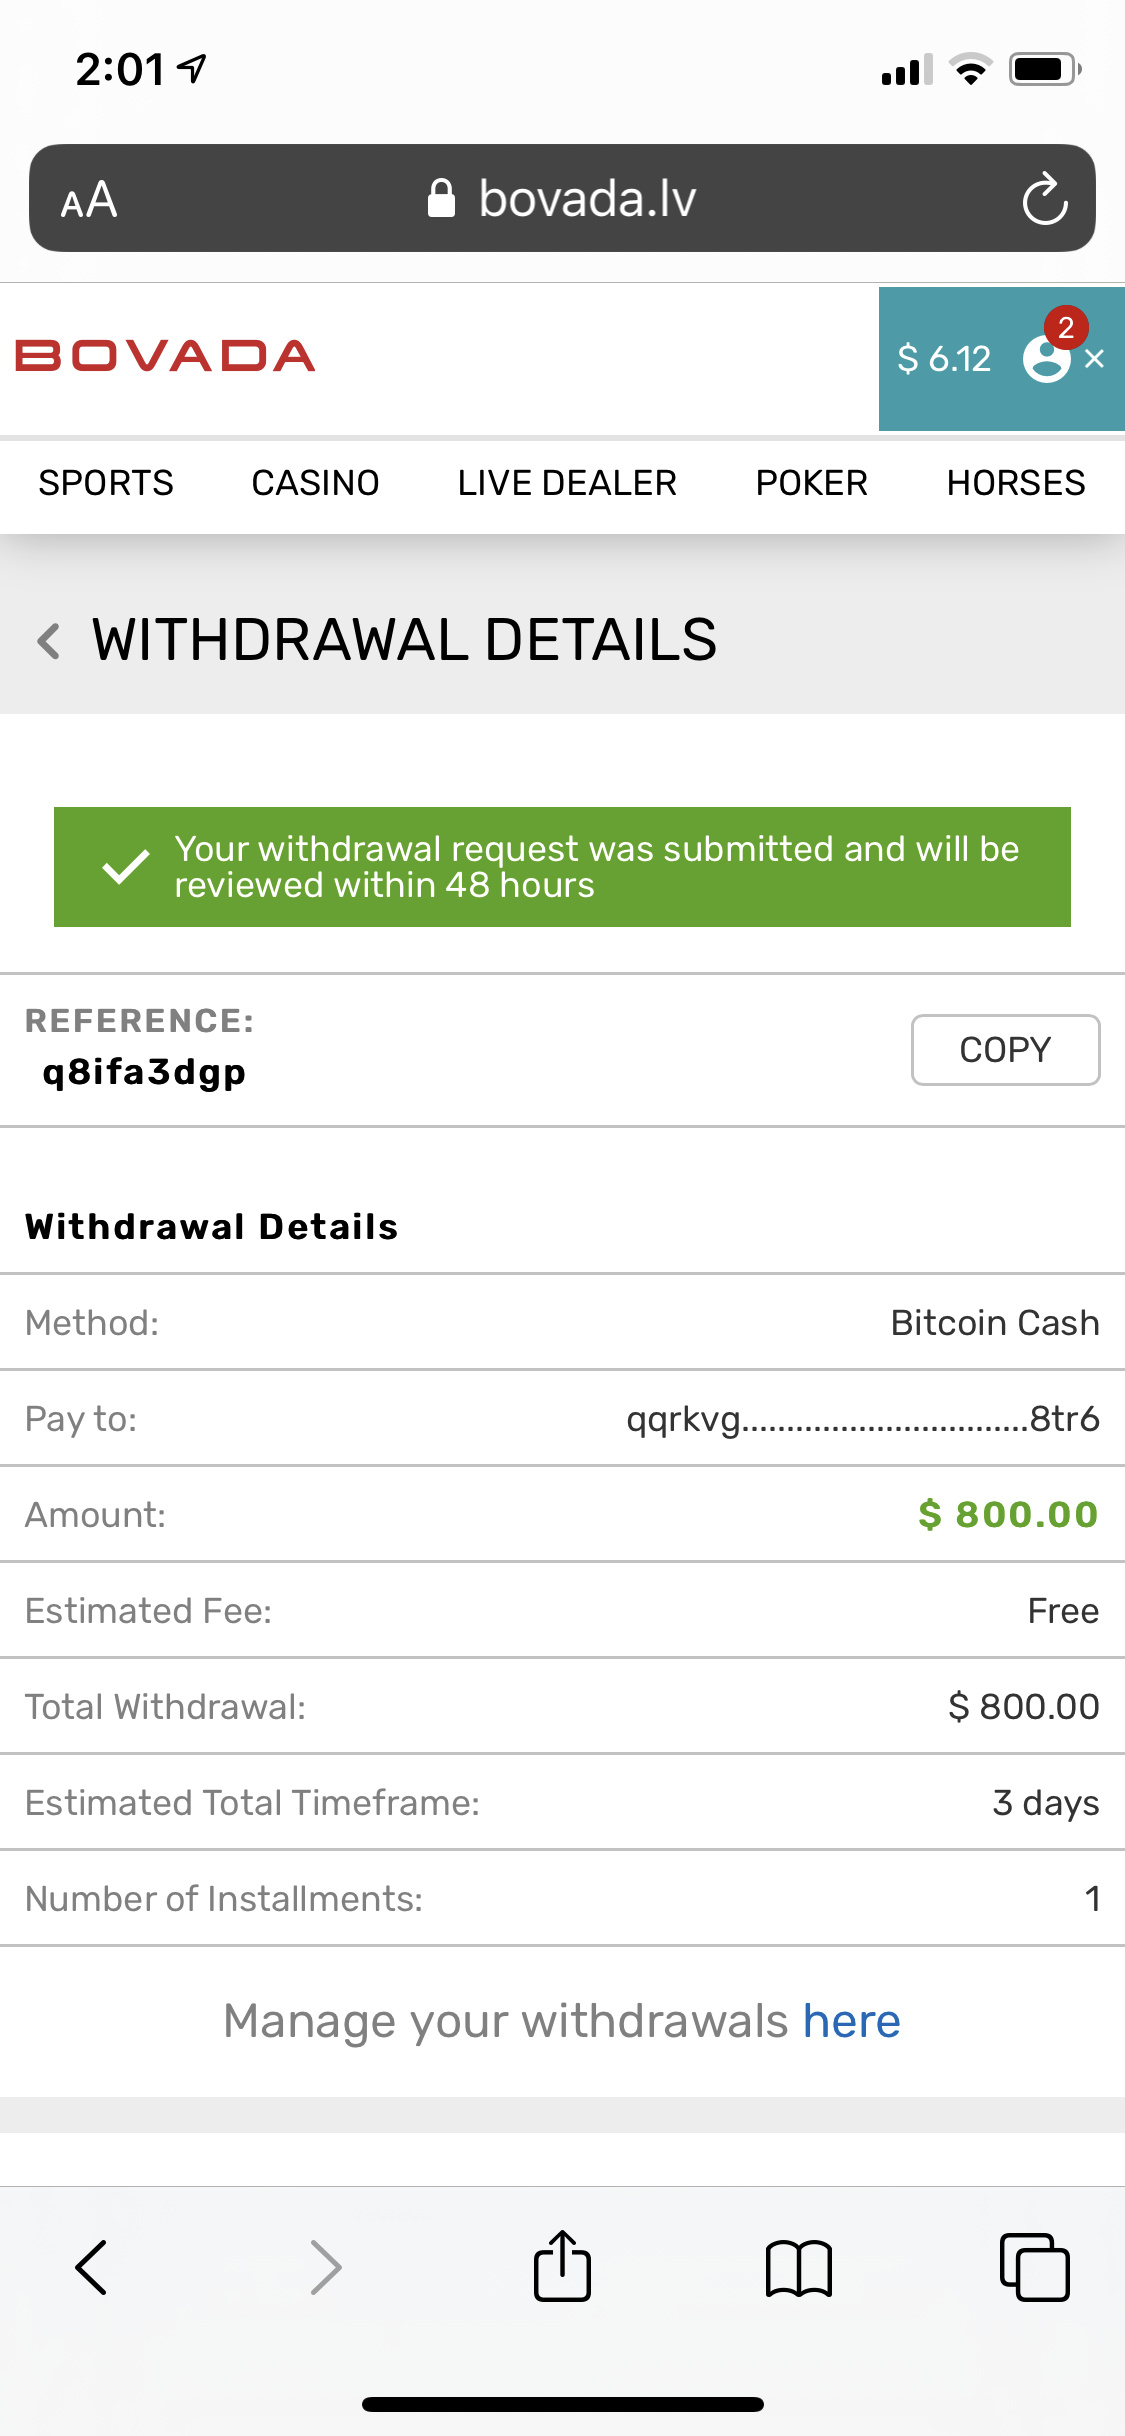Tap the Safari share icon

click(562, 2266)
